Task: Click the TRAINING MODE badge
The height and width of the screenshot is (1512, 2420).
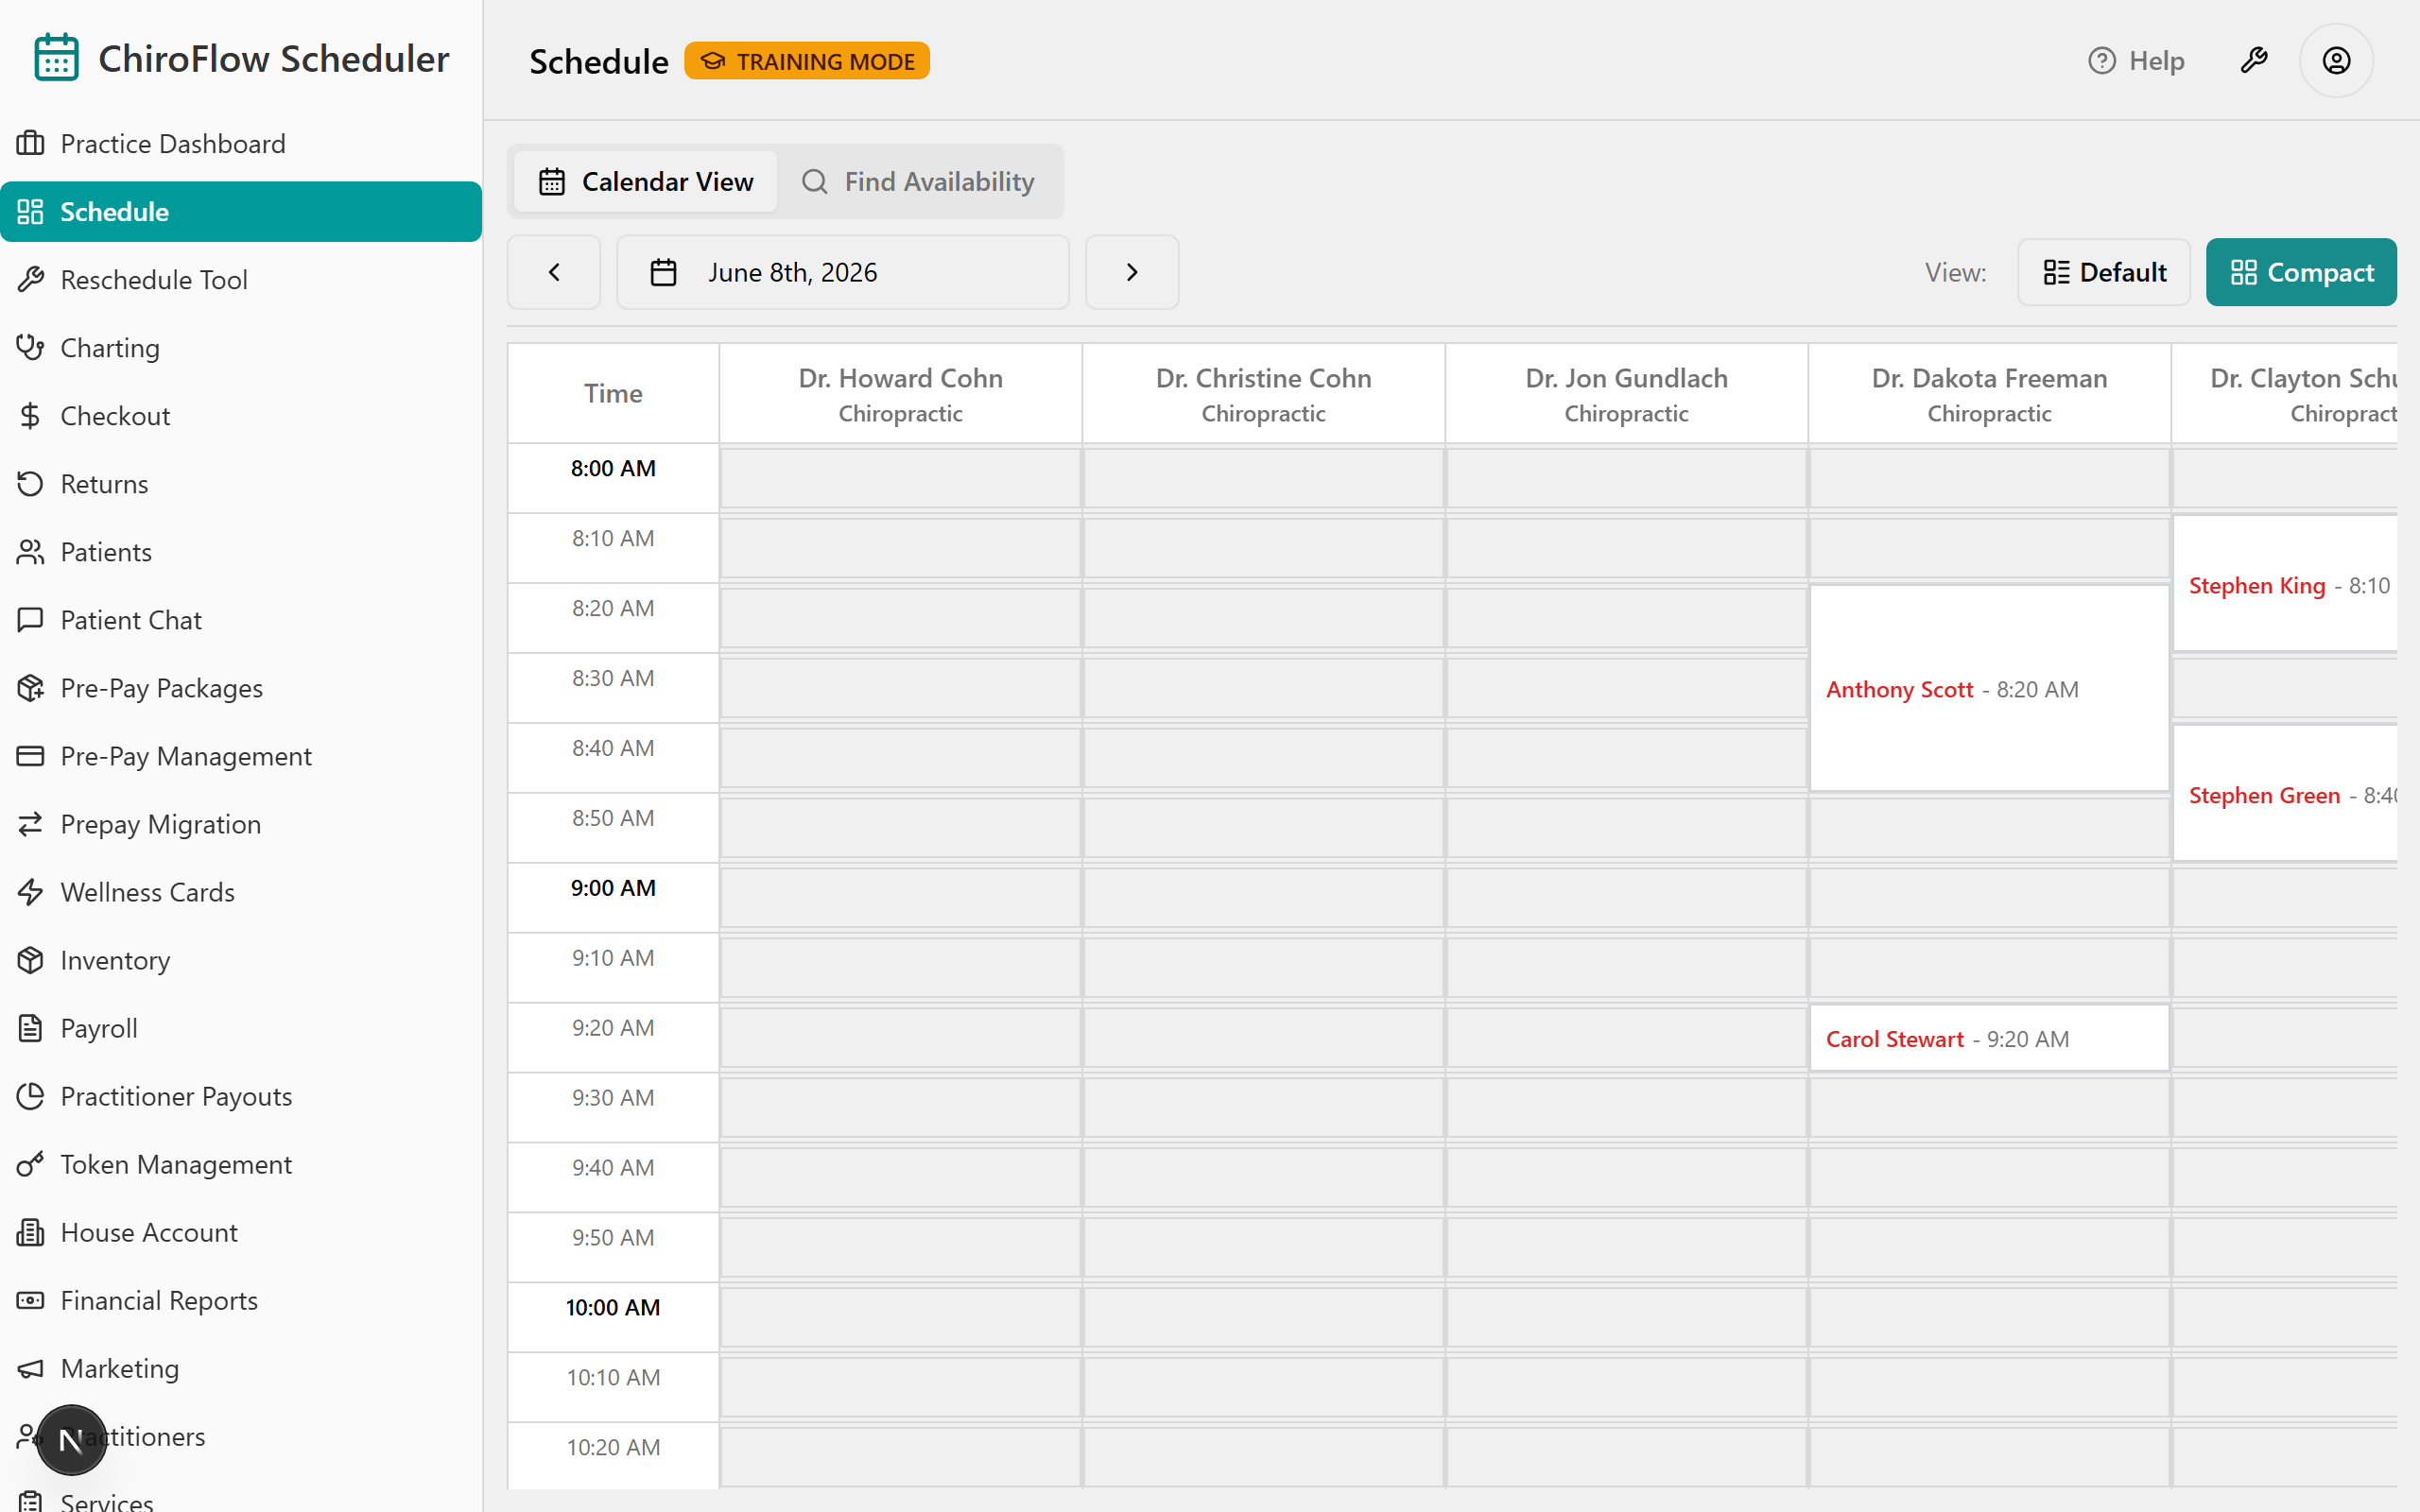Action: tap(807, 61)
